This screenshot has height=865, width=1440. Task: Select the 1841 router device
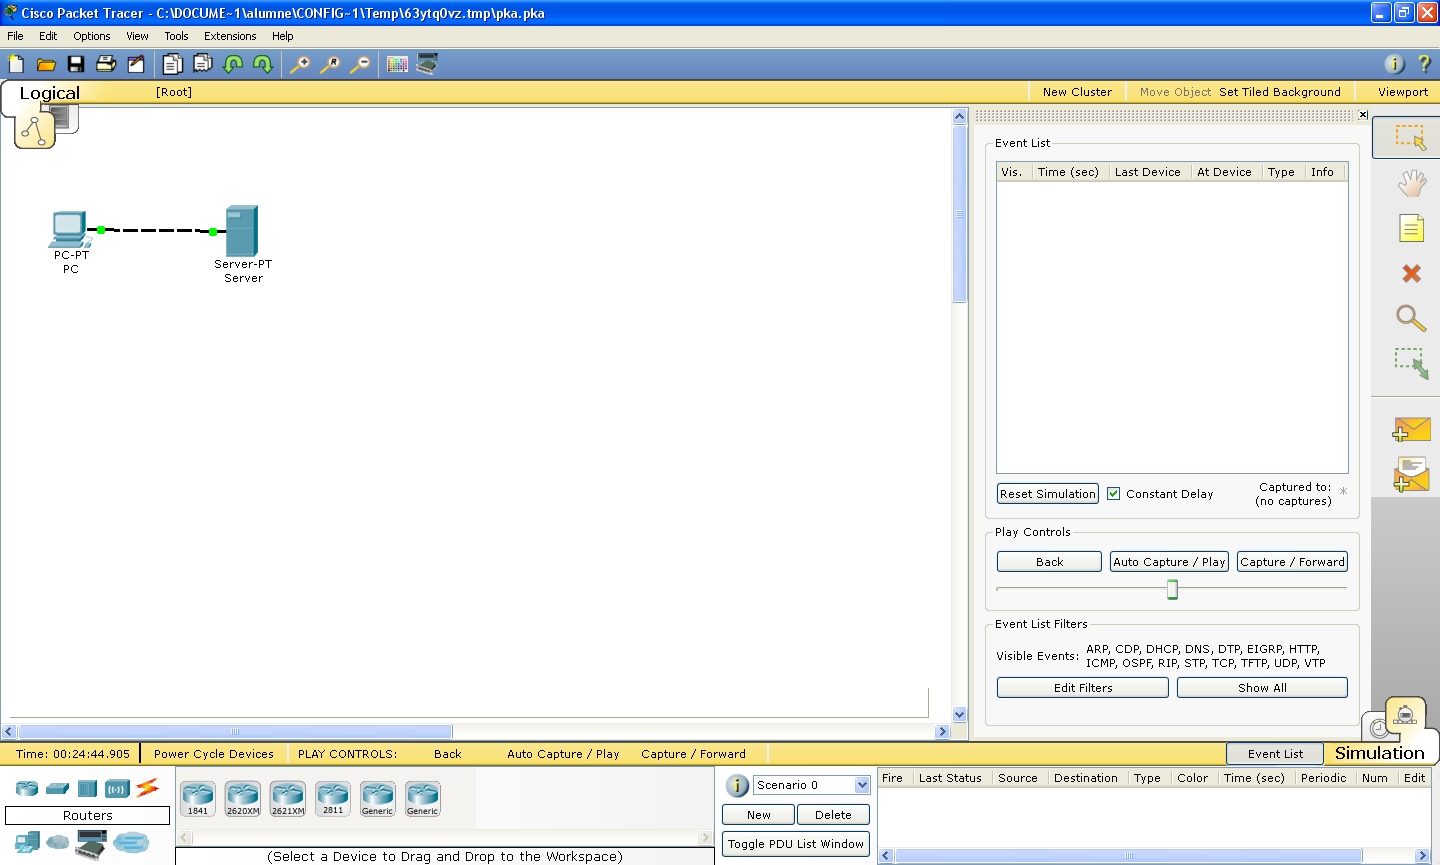click(198, 798)
